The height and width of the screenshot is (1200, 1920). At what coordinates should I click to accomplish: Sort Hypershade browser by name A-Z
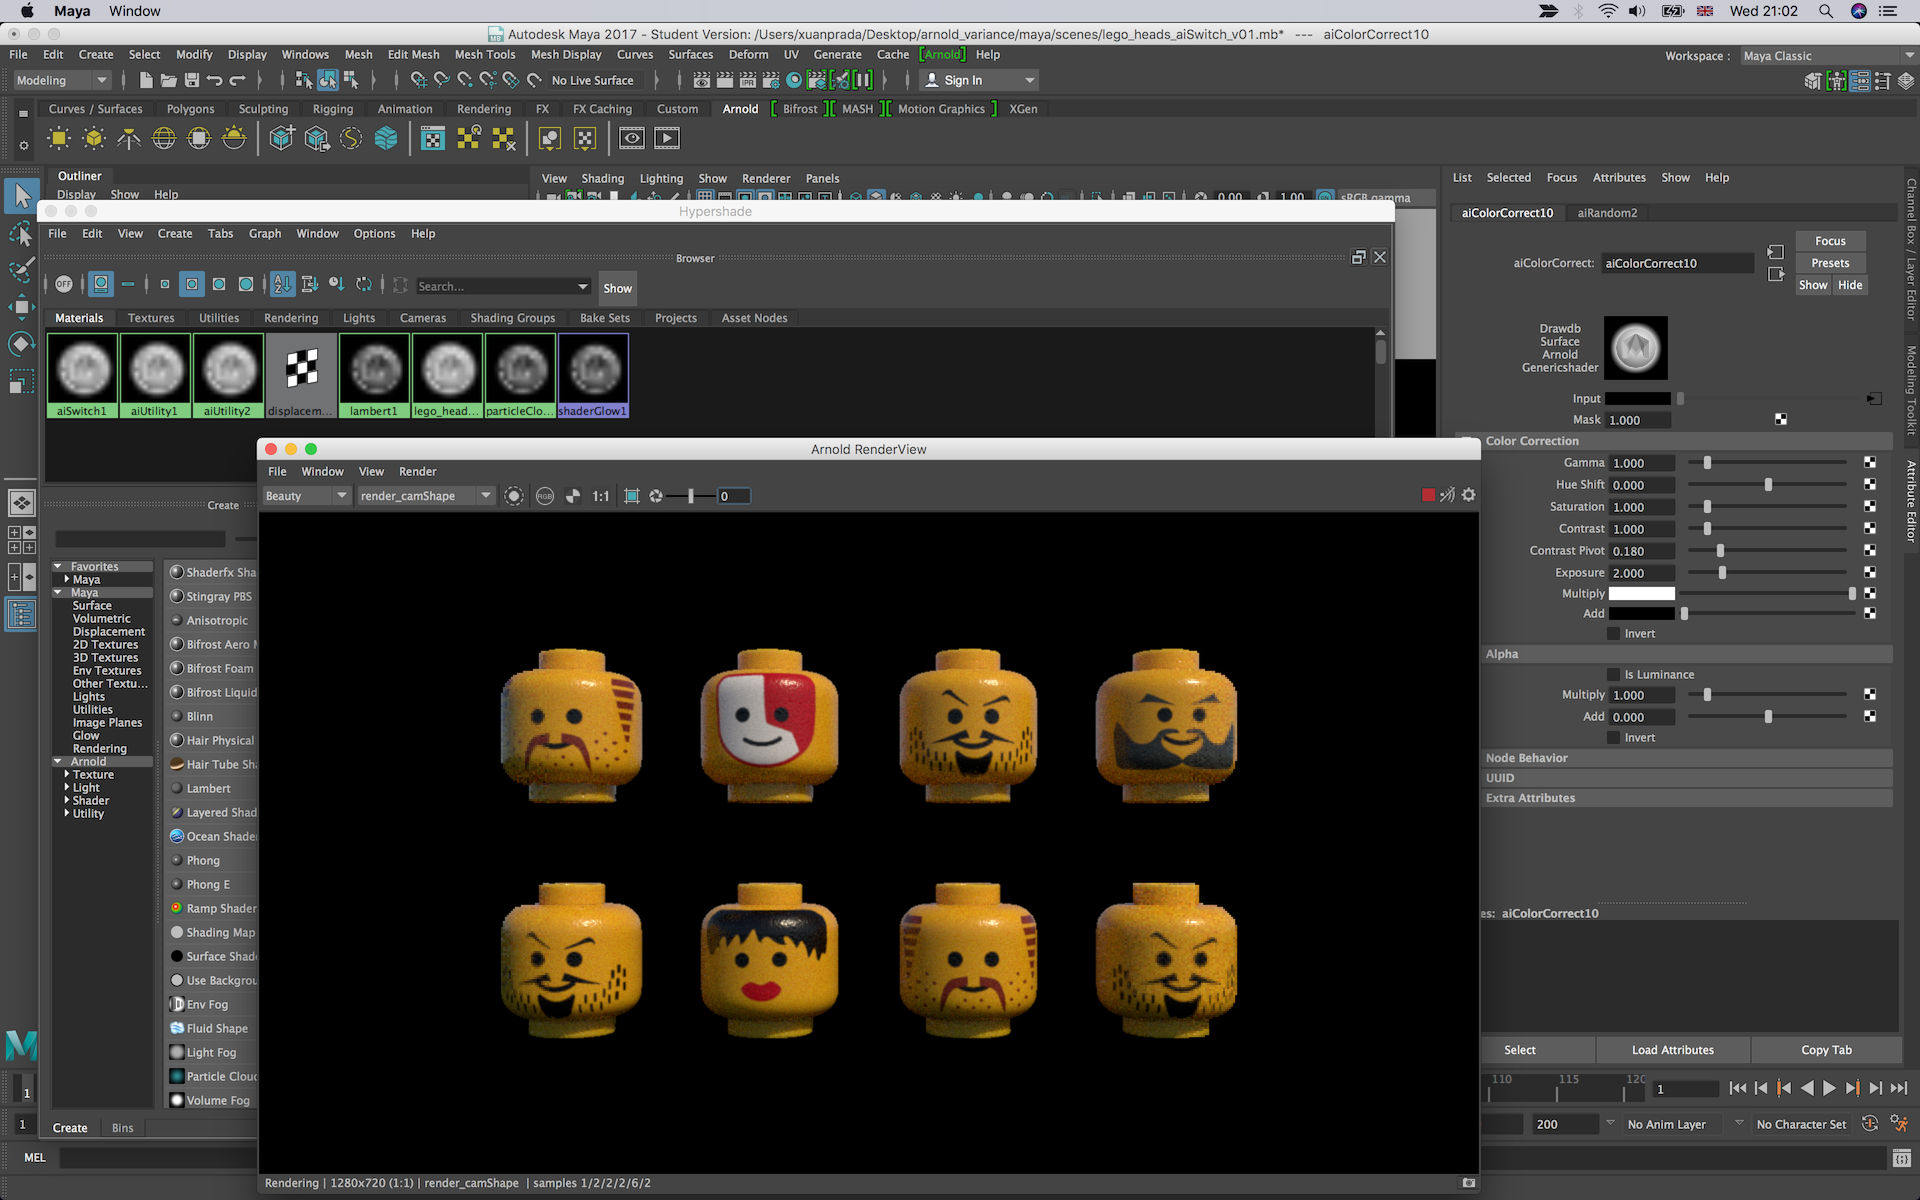(x=283, y=285)
